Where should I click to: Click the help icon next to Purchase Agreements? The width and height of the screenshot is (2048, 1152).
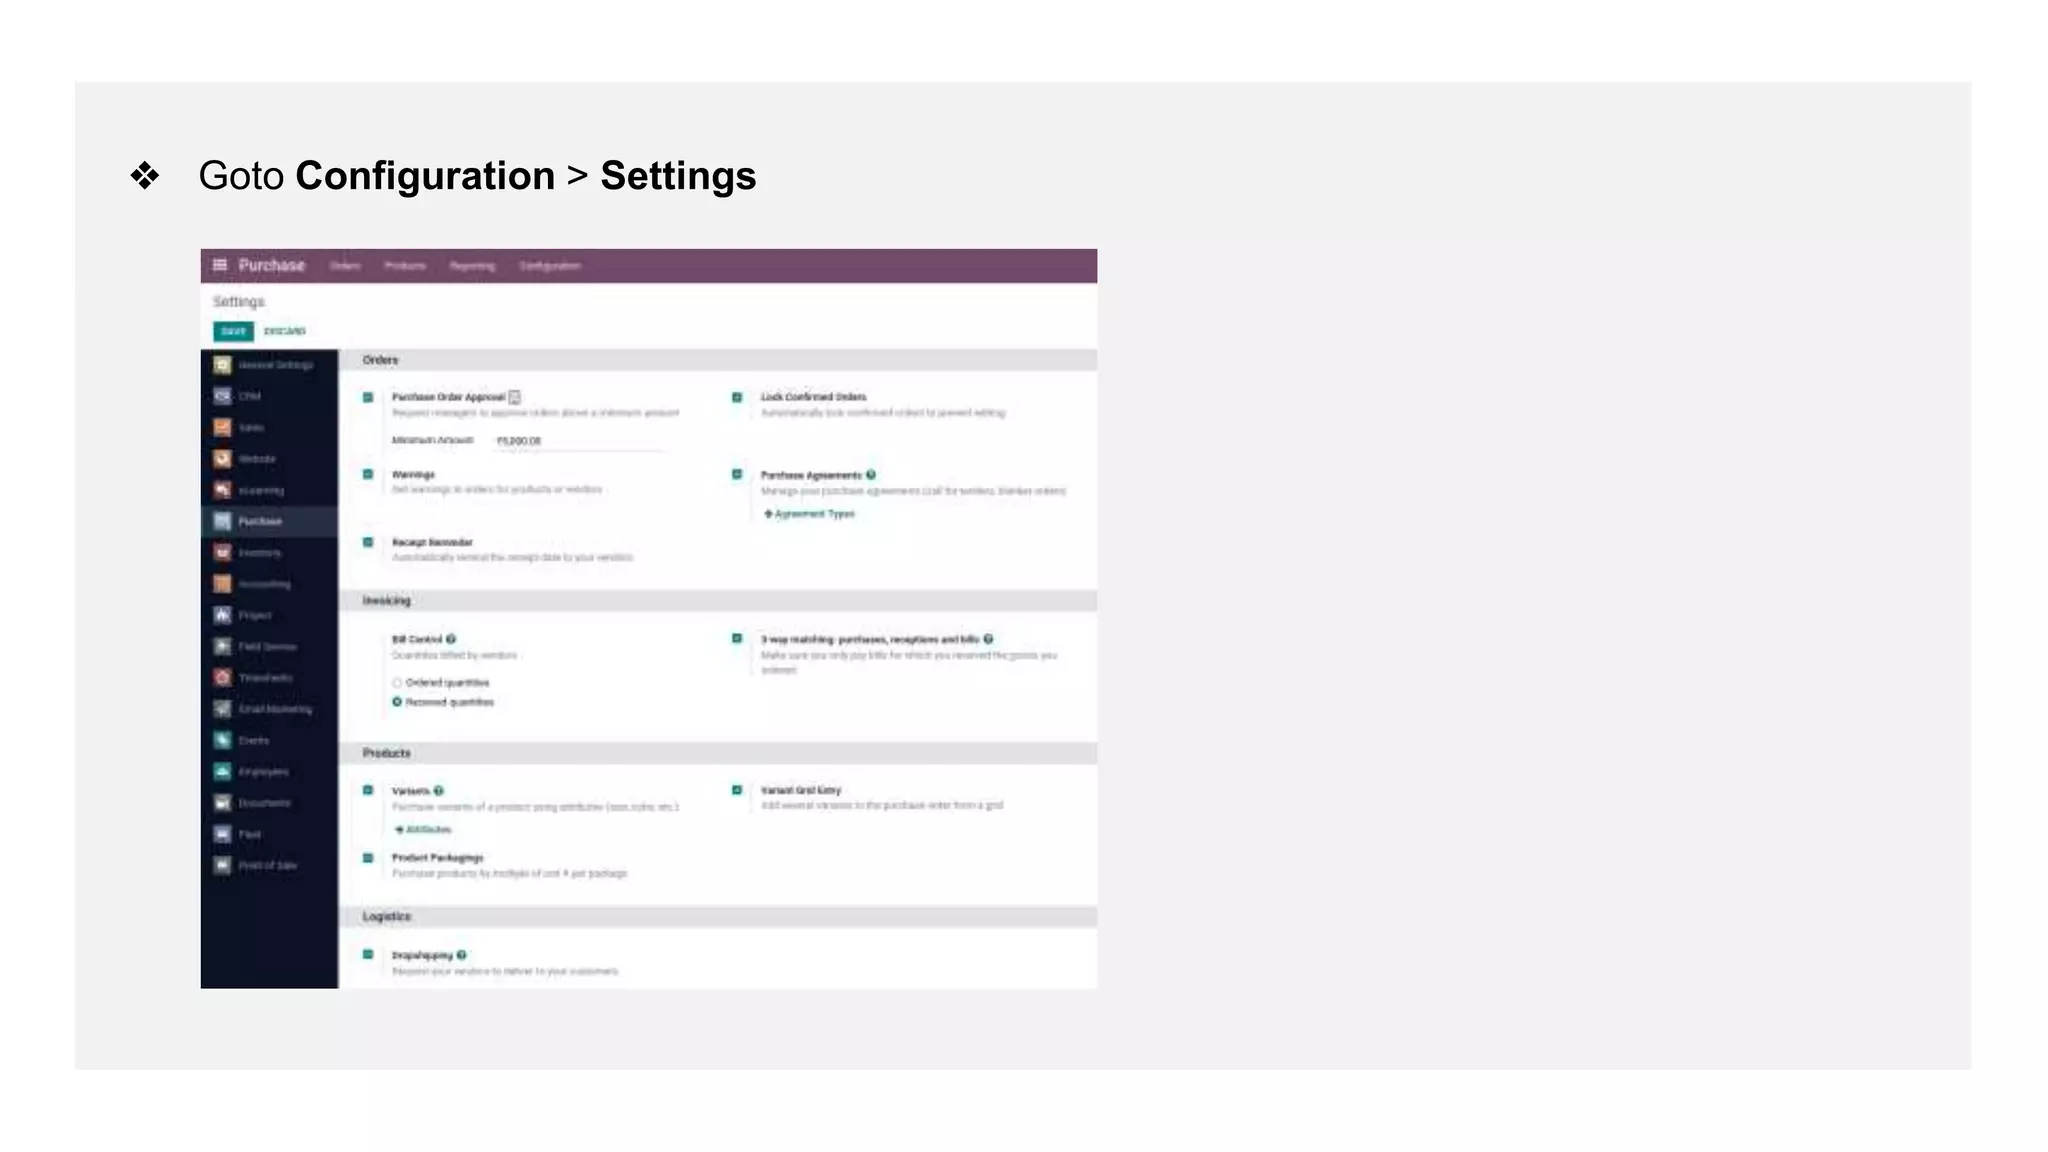click(871, 475)
